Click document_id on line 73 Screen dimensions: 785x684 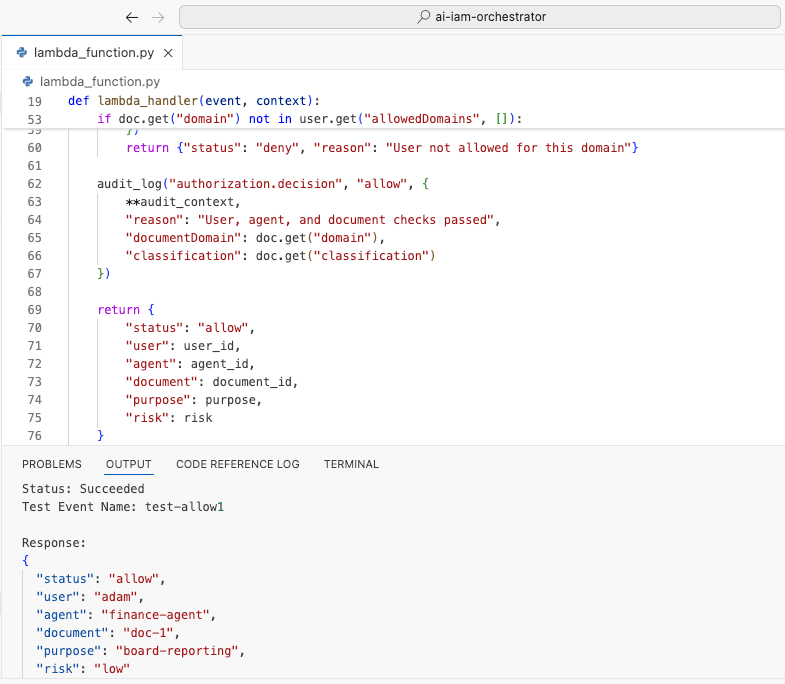[x=252, y=382]
